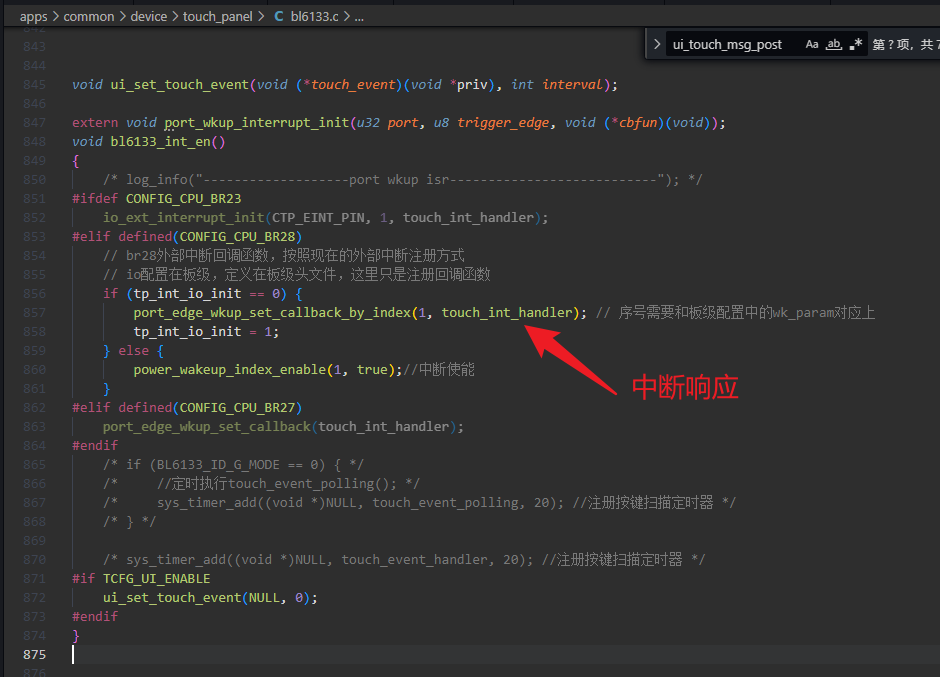Open the touch_panel breadcrumb segment

pos(218,17)
